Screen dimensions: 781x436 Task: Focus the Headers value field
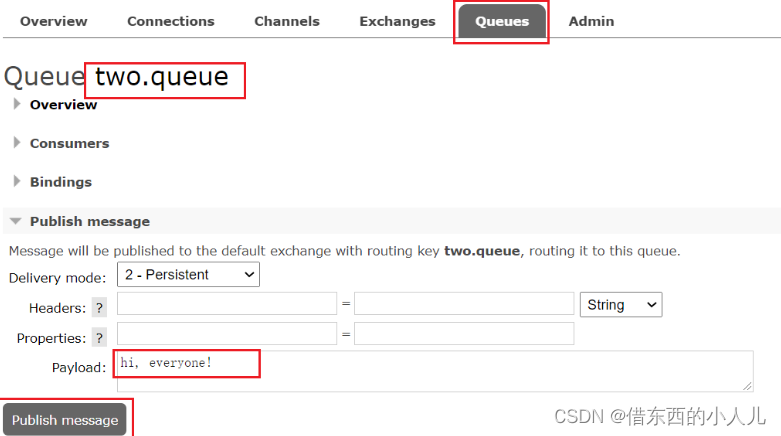point(464,303)
